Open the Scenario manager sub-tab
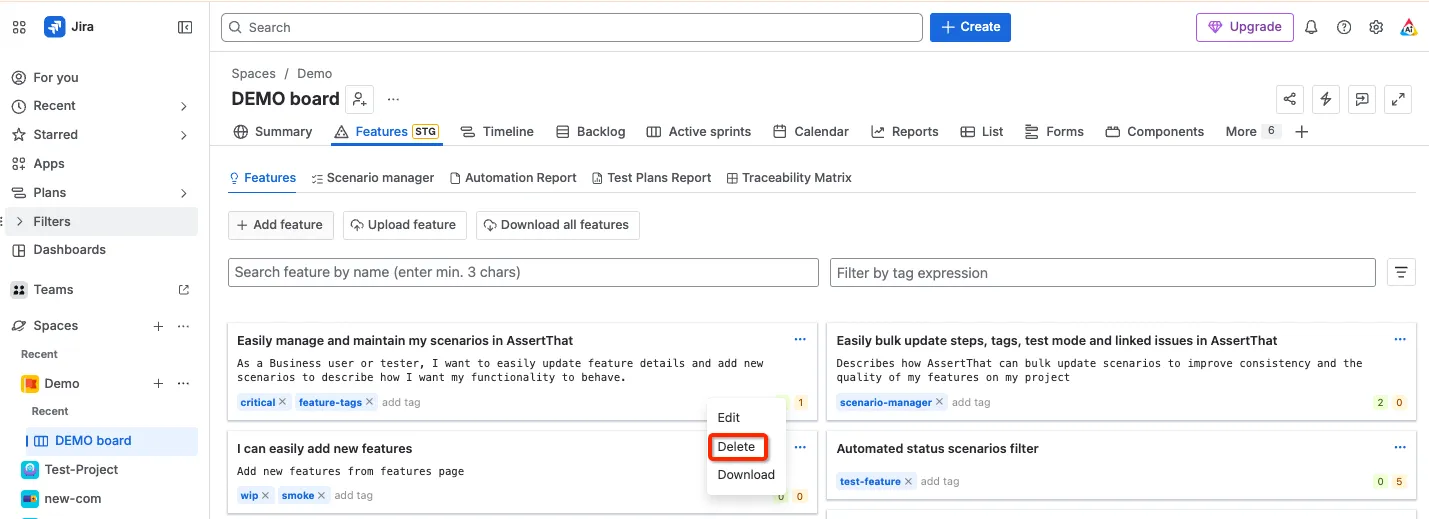 coord(372,178)
